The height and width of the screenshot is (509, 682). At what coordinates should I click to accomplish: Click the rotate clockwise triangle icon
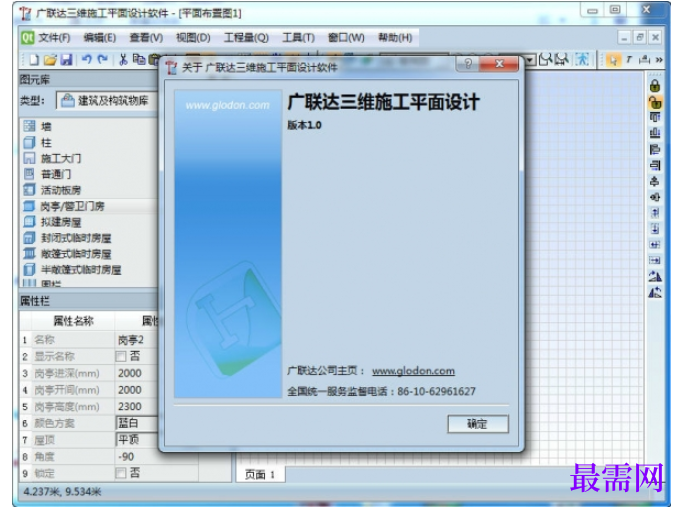[655, 276]
